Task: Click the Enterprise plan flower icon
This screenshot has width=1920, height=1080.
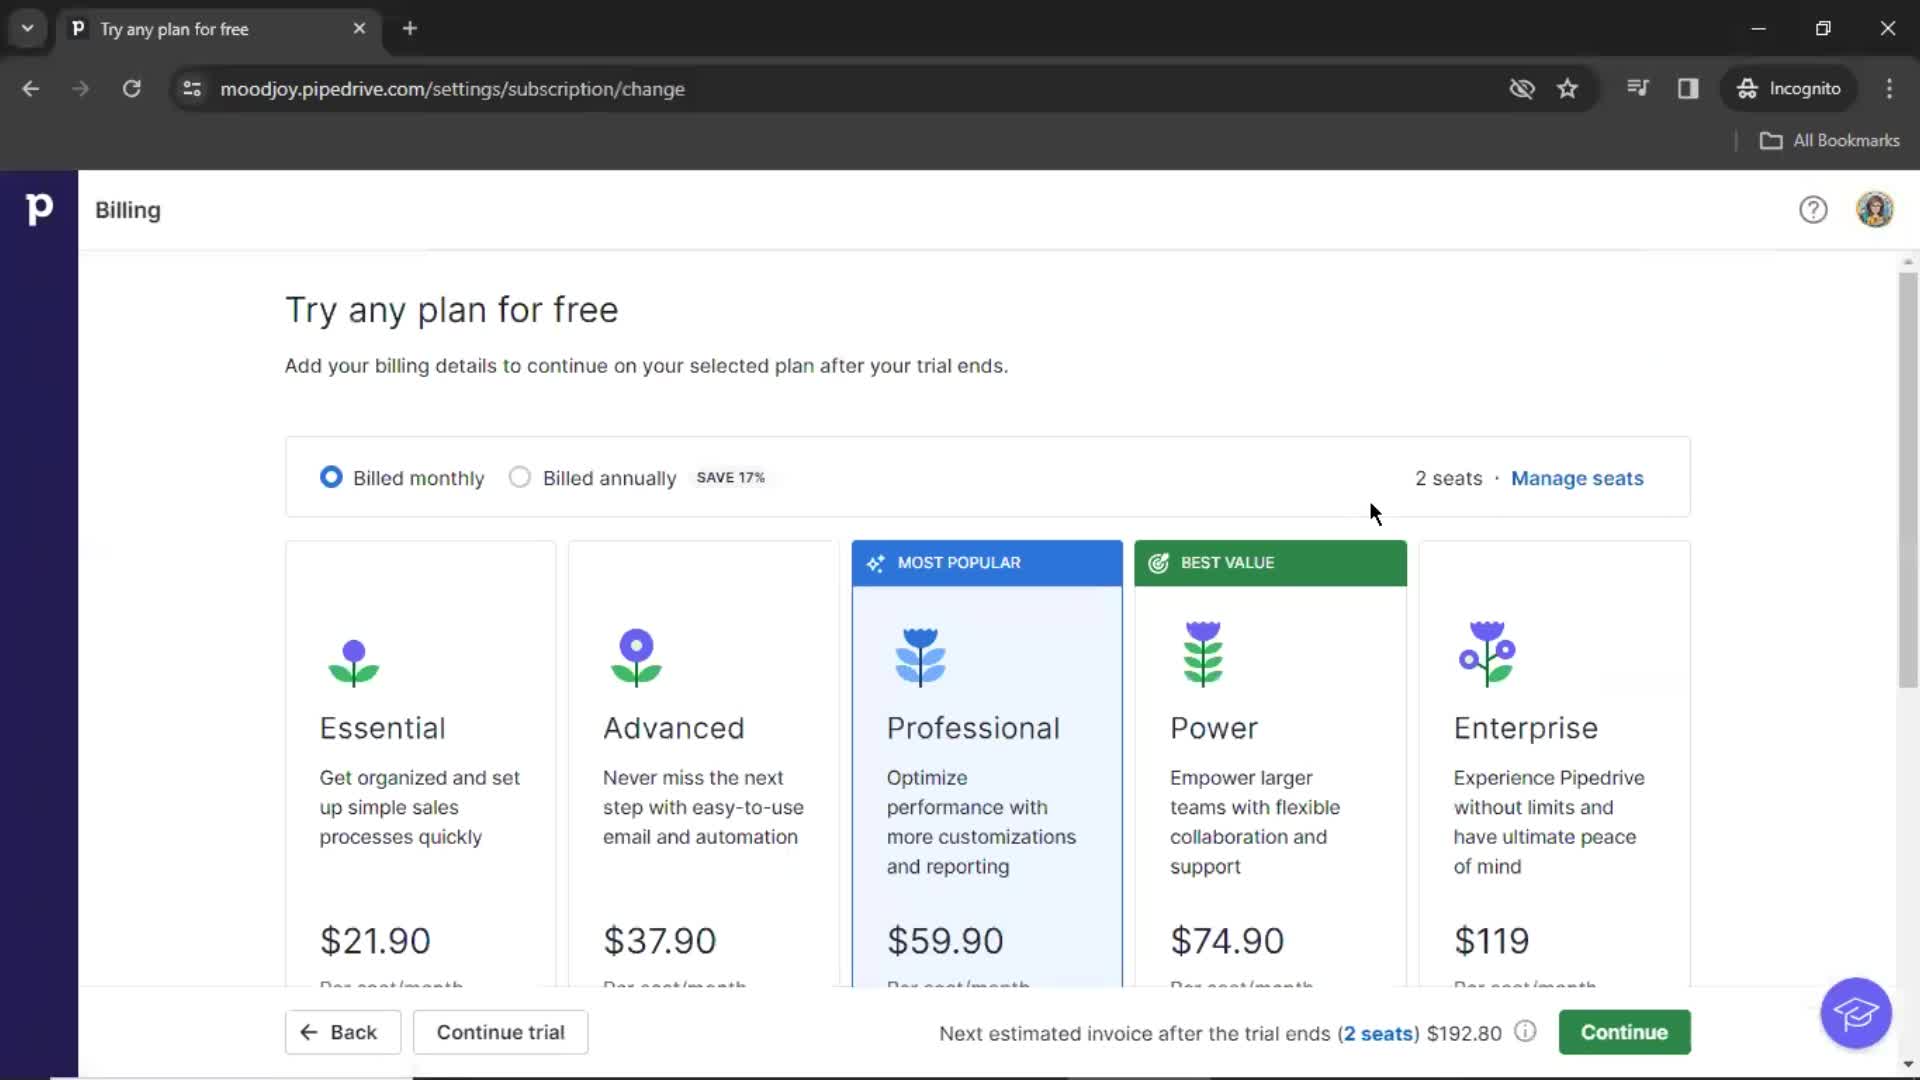Action: click(1487, 653)
